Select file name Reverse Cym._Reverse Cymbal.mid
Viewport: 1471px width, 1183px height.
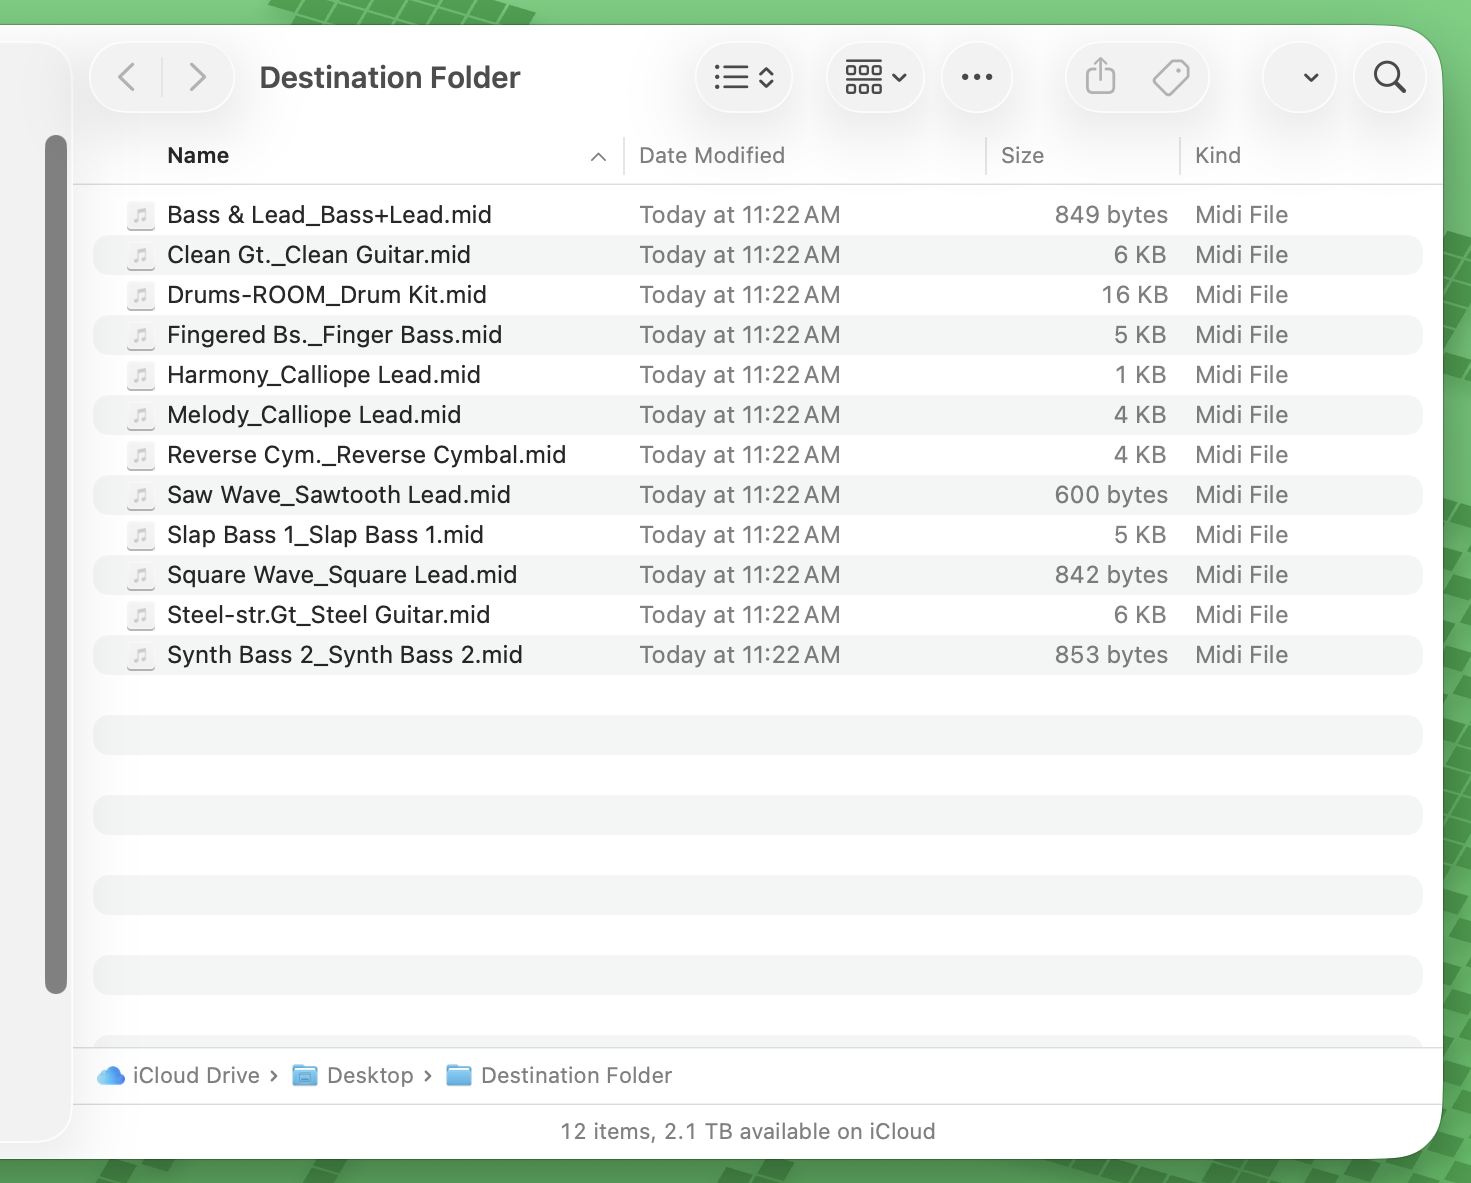[x=367, y=455]
